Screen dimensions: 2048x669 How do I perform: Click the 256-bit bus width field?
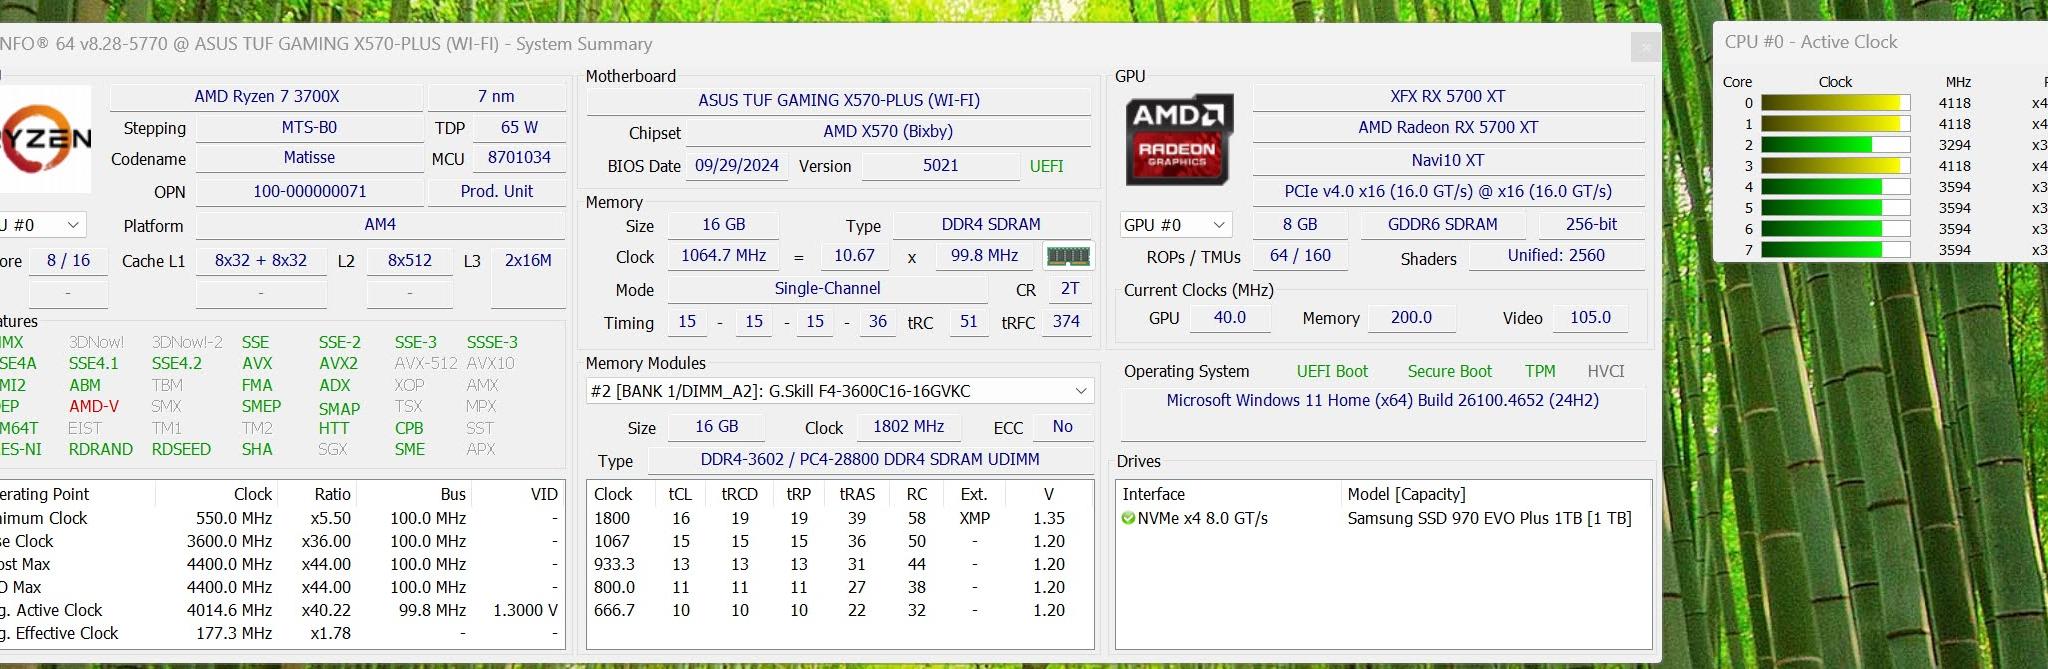(1591, 225)
